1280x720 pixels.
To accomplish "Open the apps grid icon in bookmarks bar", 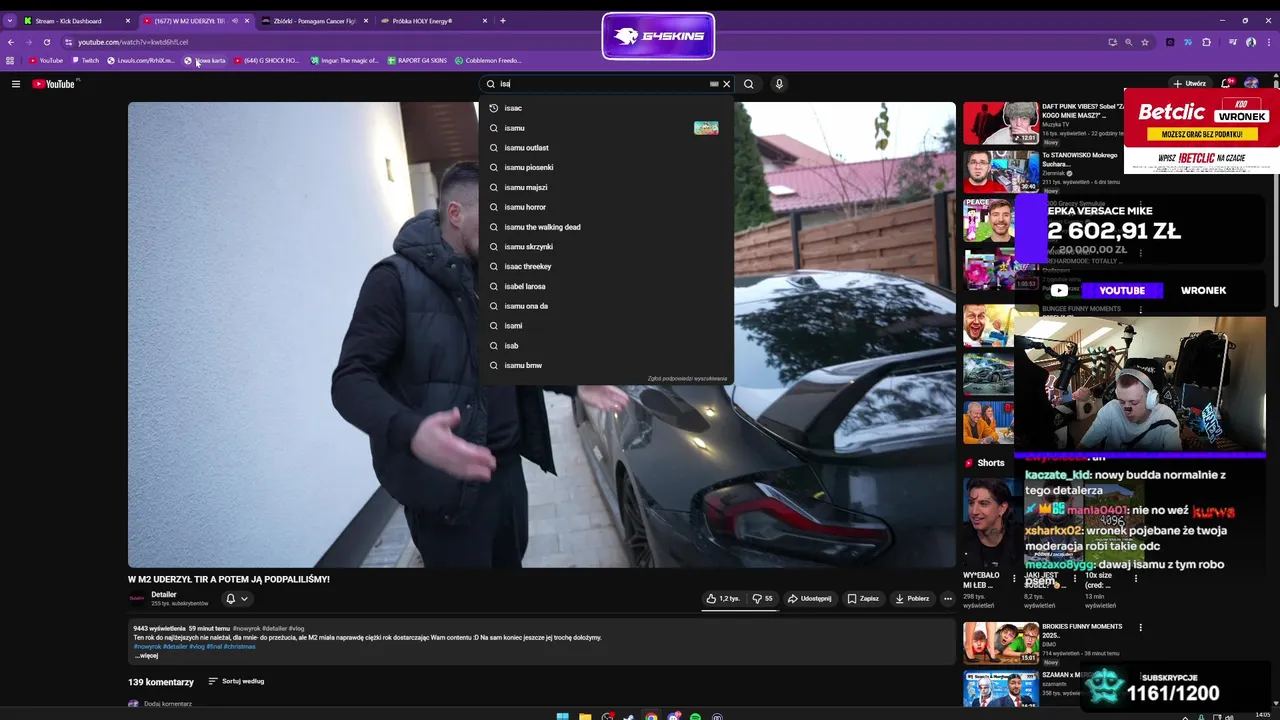I will click(x=10, y=61).
